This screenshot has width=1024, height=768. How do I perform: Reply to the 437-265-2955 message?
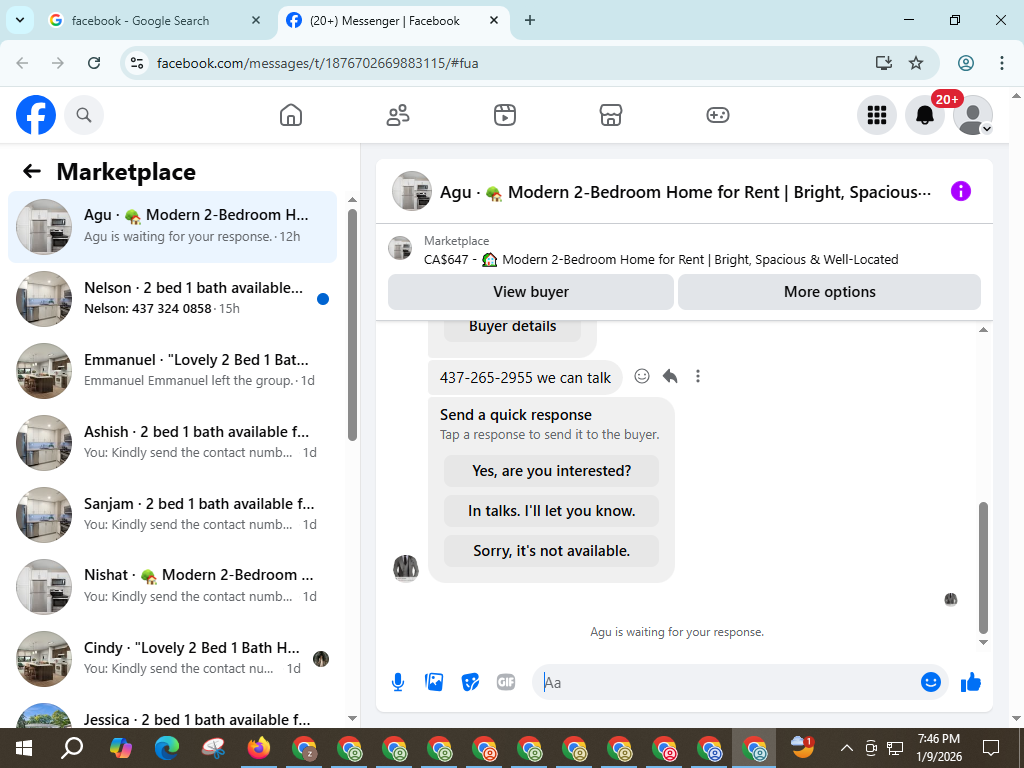670,376
